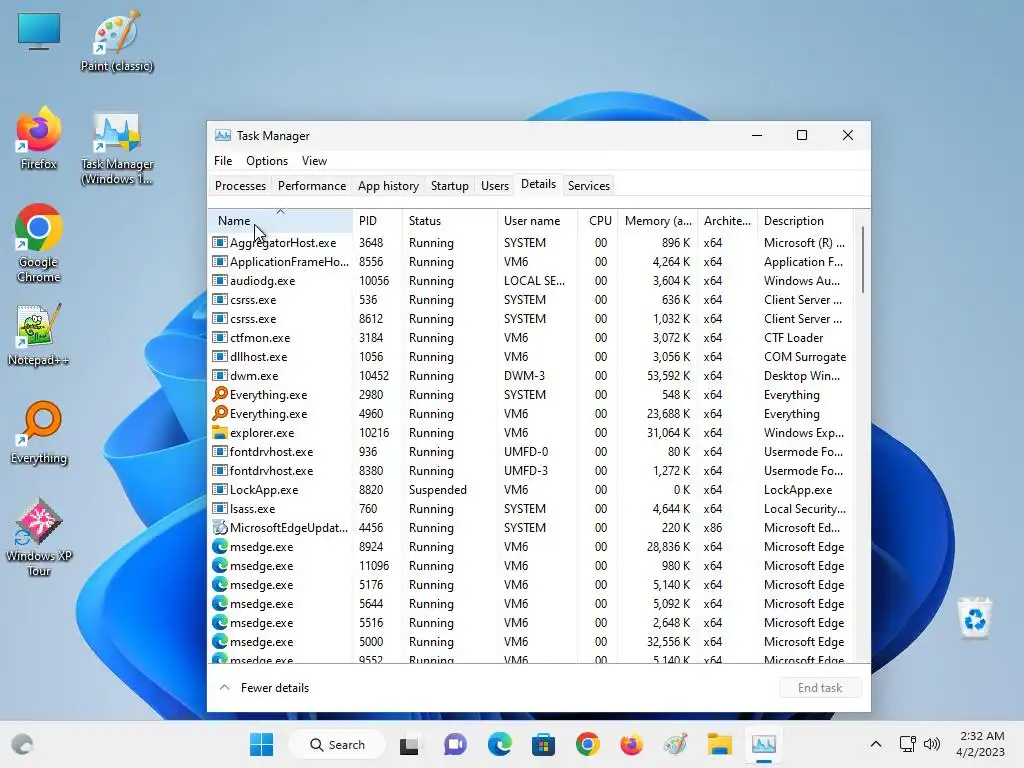1024x768 pixels.
Task: Launch Chrome from the taskbar
Action: pos(588,744)
